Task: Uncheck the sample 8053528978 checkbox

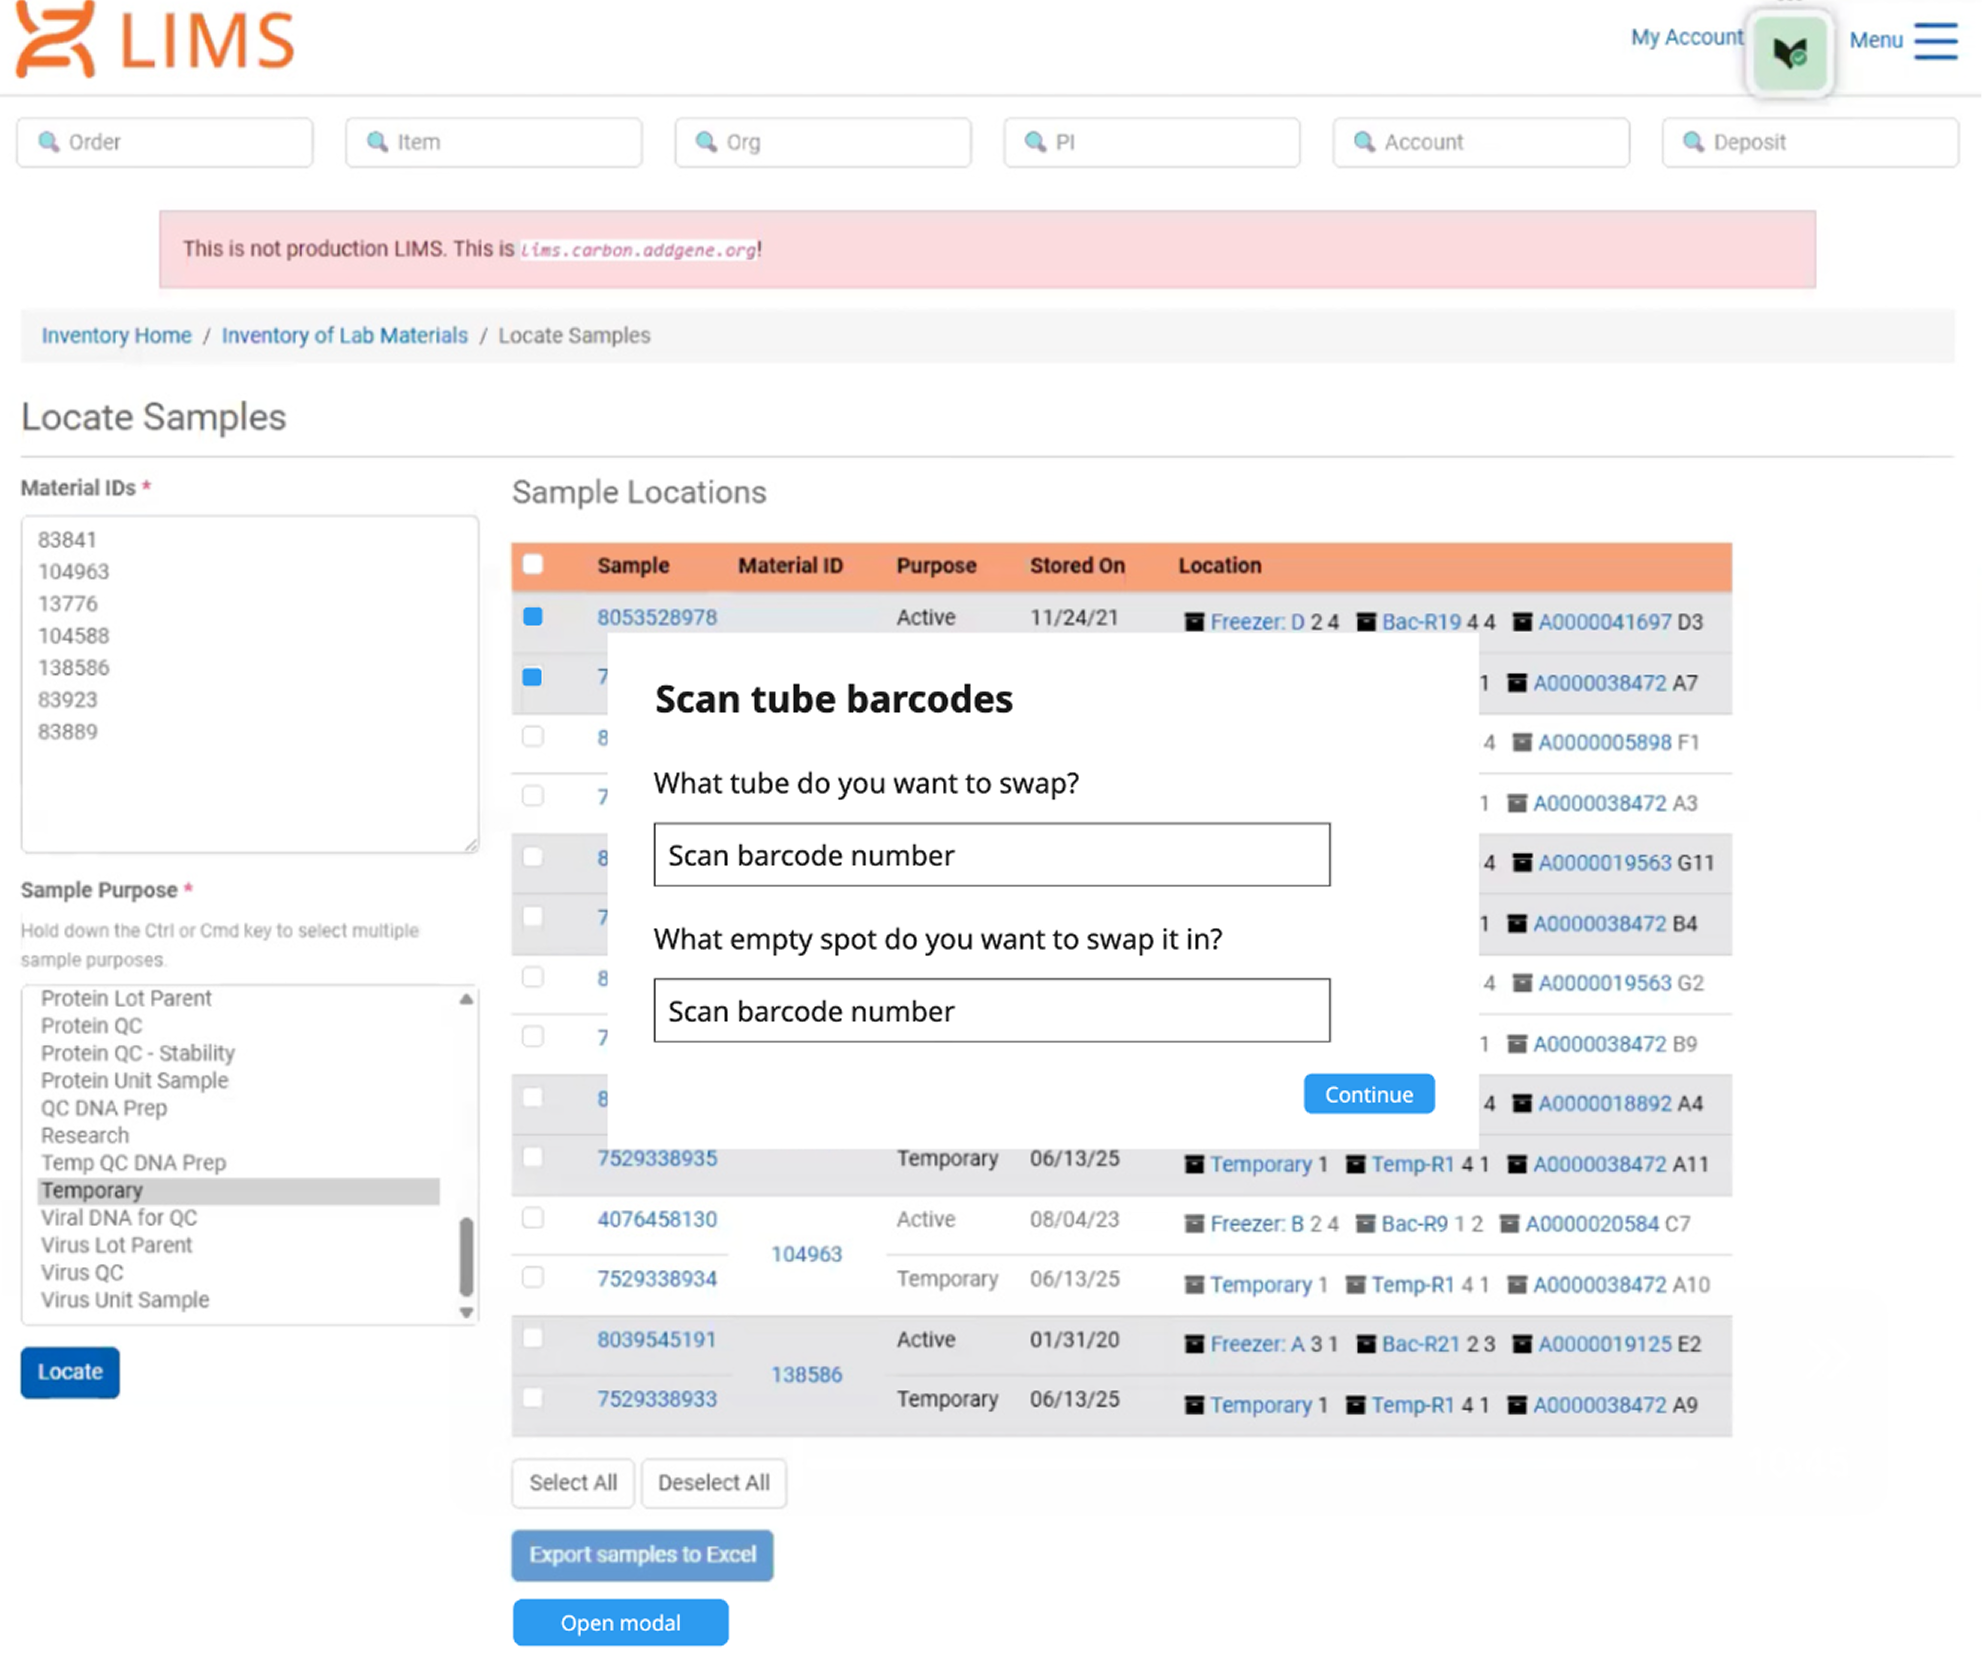Action: tap(533, 617)
